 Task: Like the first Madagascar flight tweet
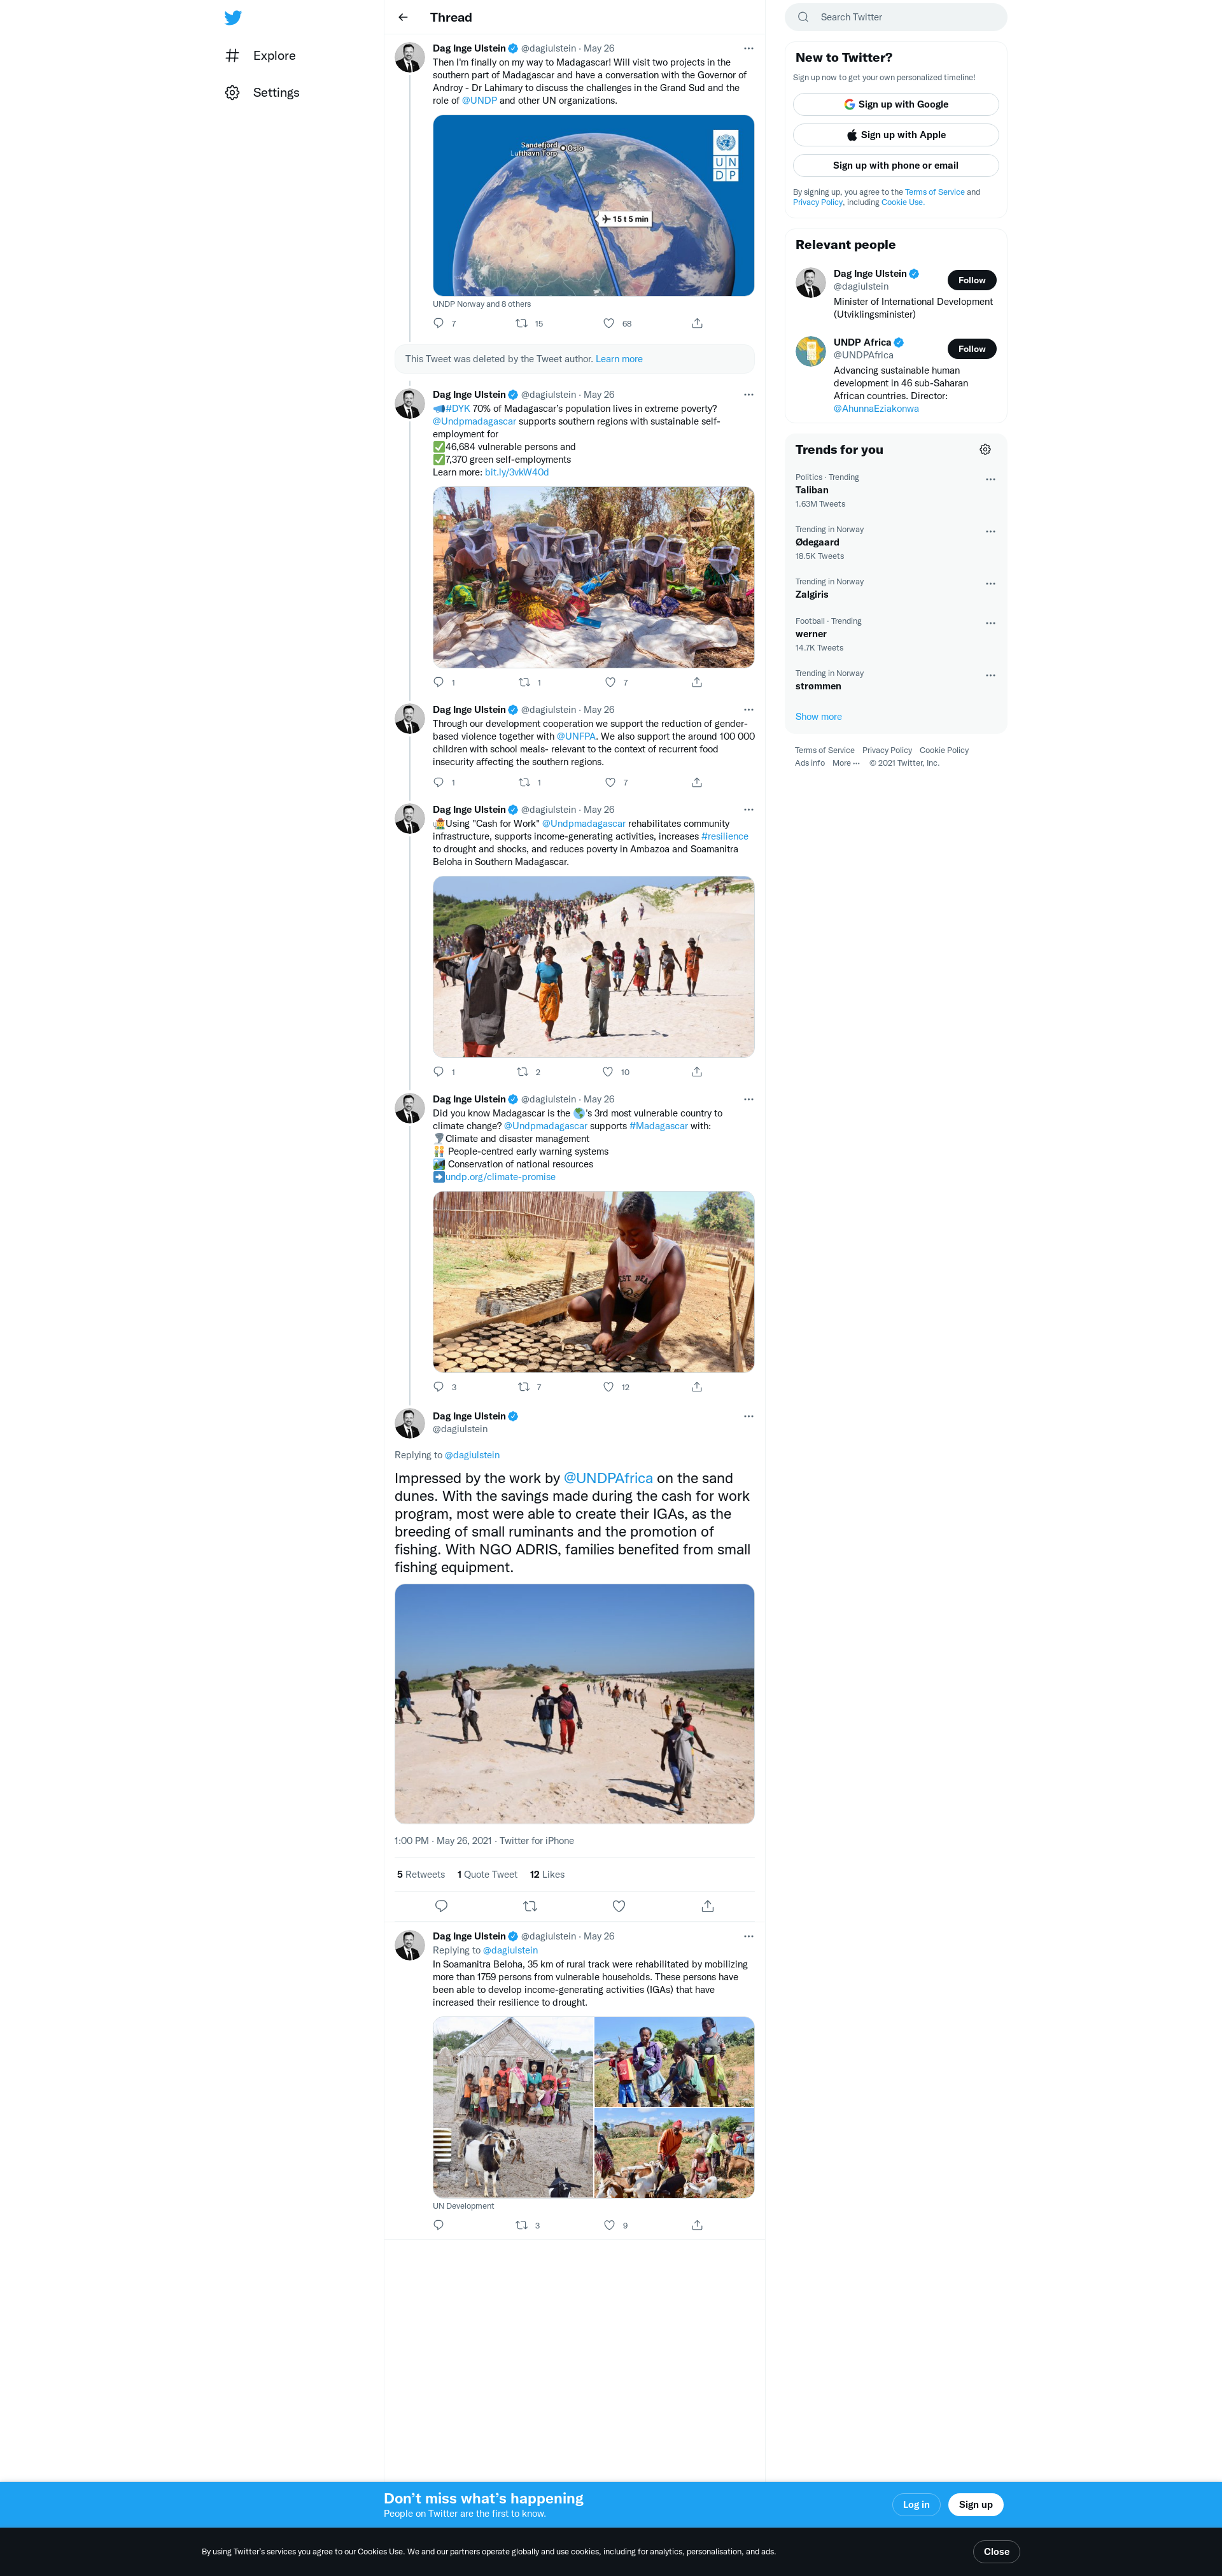click(x=608, y=323)
